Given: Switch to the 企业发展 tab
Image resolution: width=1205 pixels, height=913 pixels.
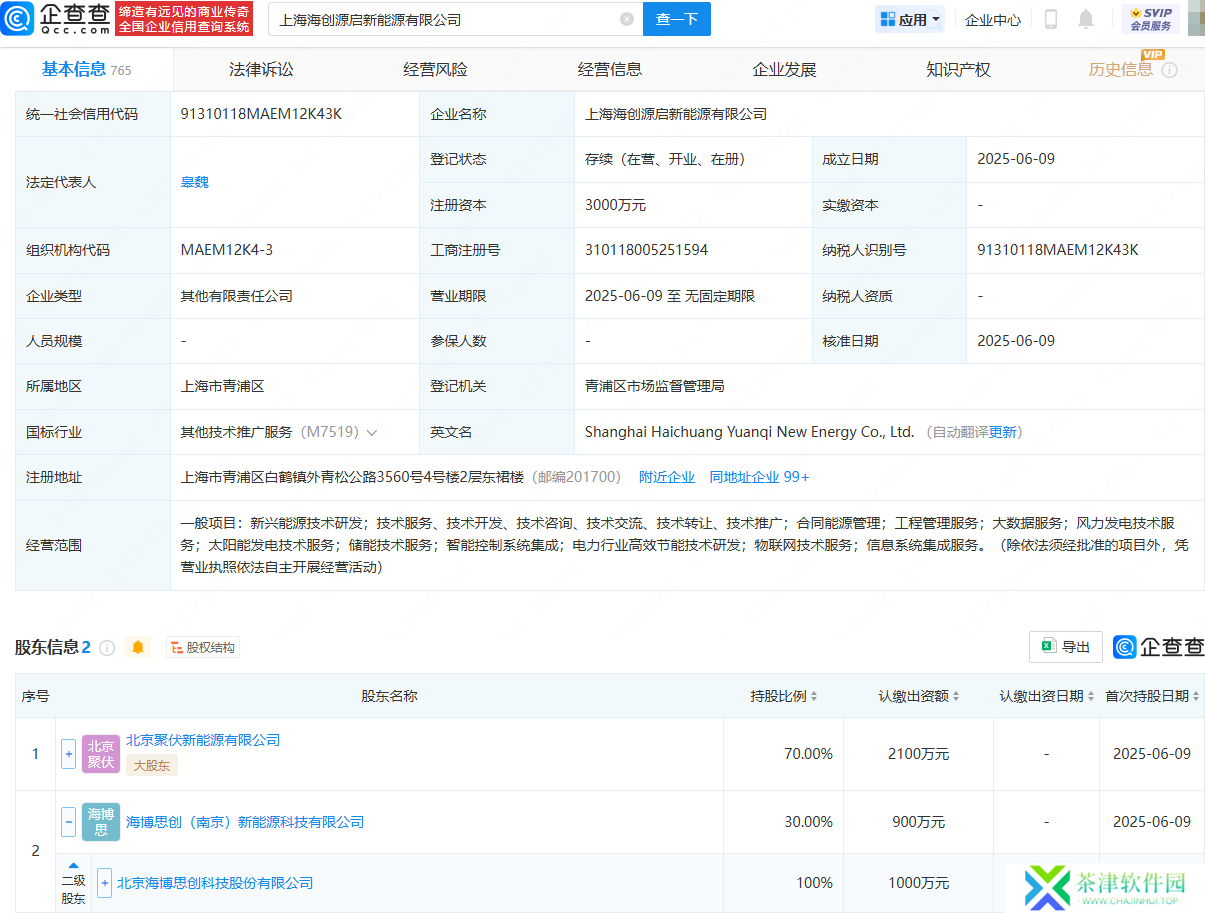Looking at the screenshot, I should click(784, 69).
